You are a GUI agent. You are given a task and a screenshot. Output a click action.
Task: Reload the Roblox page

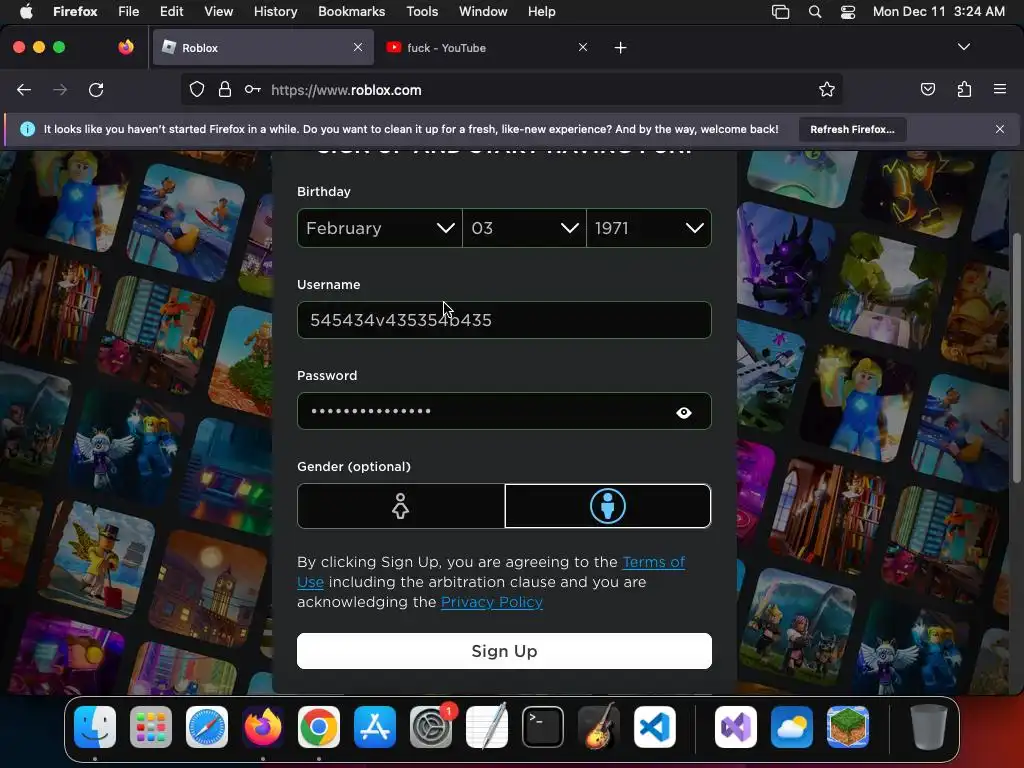(x=96, y=89)
